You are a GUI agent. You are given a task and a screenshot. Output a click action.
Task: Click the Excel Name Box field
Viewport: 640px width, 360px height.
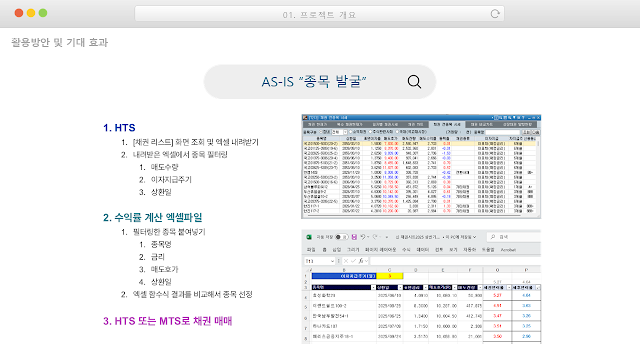pos(319,261)
